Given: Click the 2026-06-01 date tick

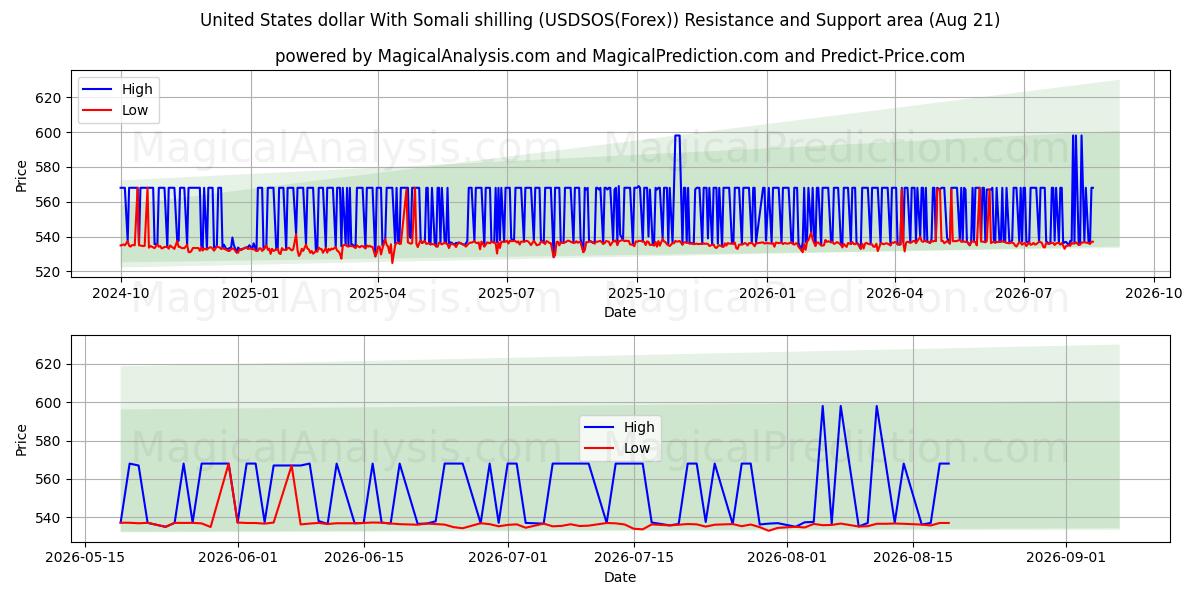Looking at the screenshot, I should point(238,559).
